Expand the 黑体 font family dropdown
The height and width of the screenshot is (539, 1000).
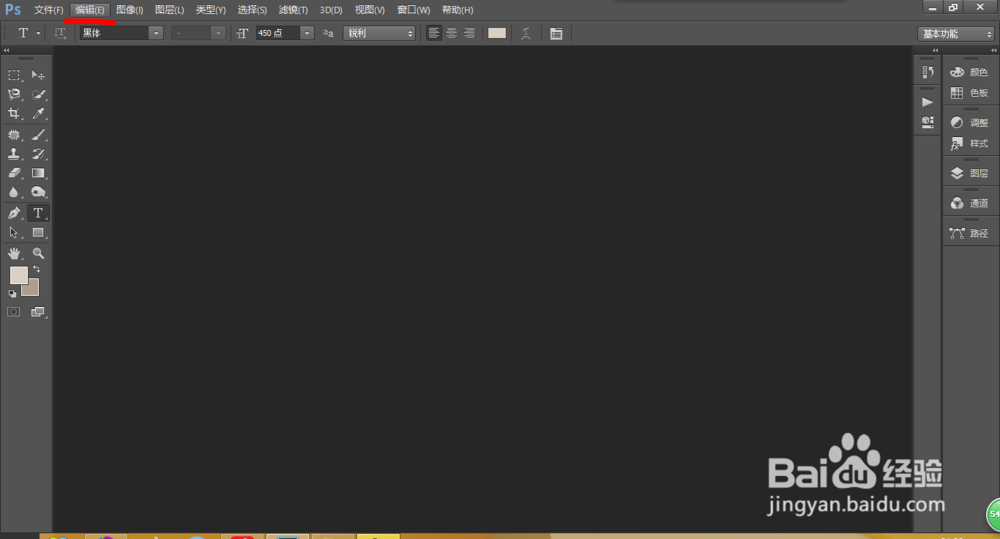(x=156, y=33)
